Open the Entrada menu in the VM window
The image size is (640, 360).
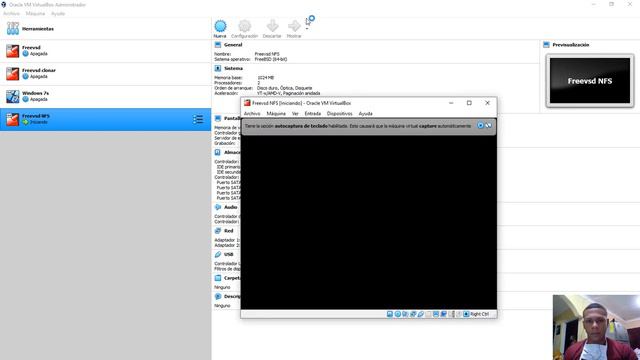coord(313,113)
